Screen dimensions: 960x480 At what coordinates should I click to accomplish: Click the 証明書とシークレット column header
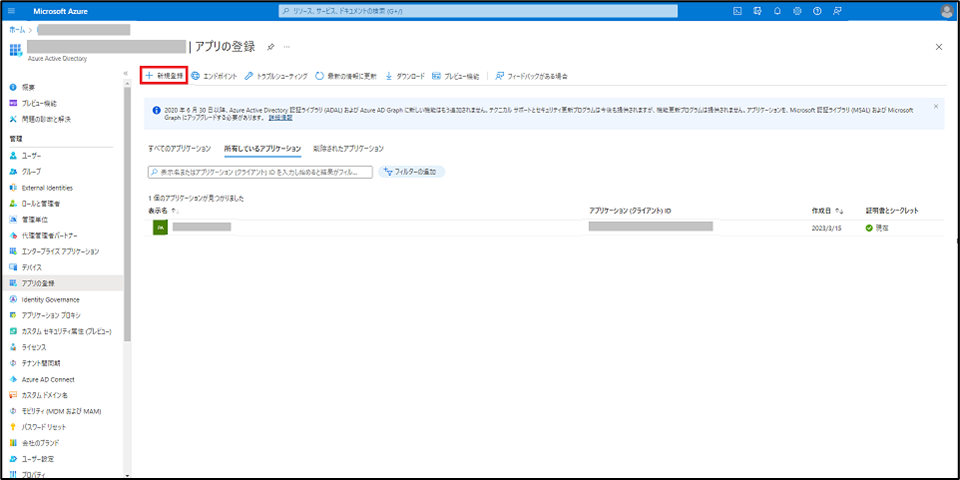[x=891, y=211]
